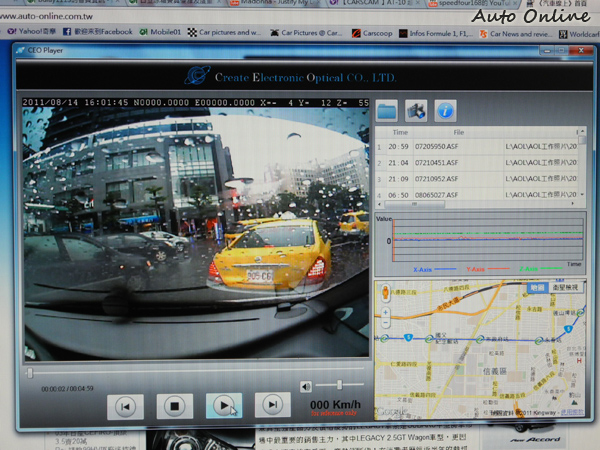Image resolution: width=600 pixels, height=450 pixels.
Task: Open the blue info icon
Action: point(446,111)
